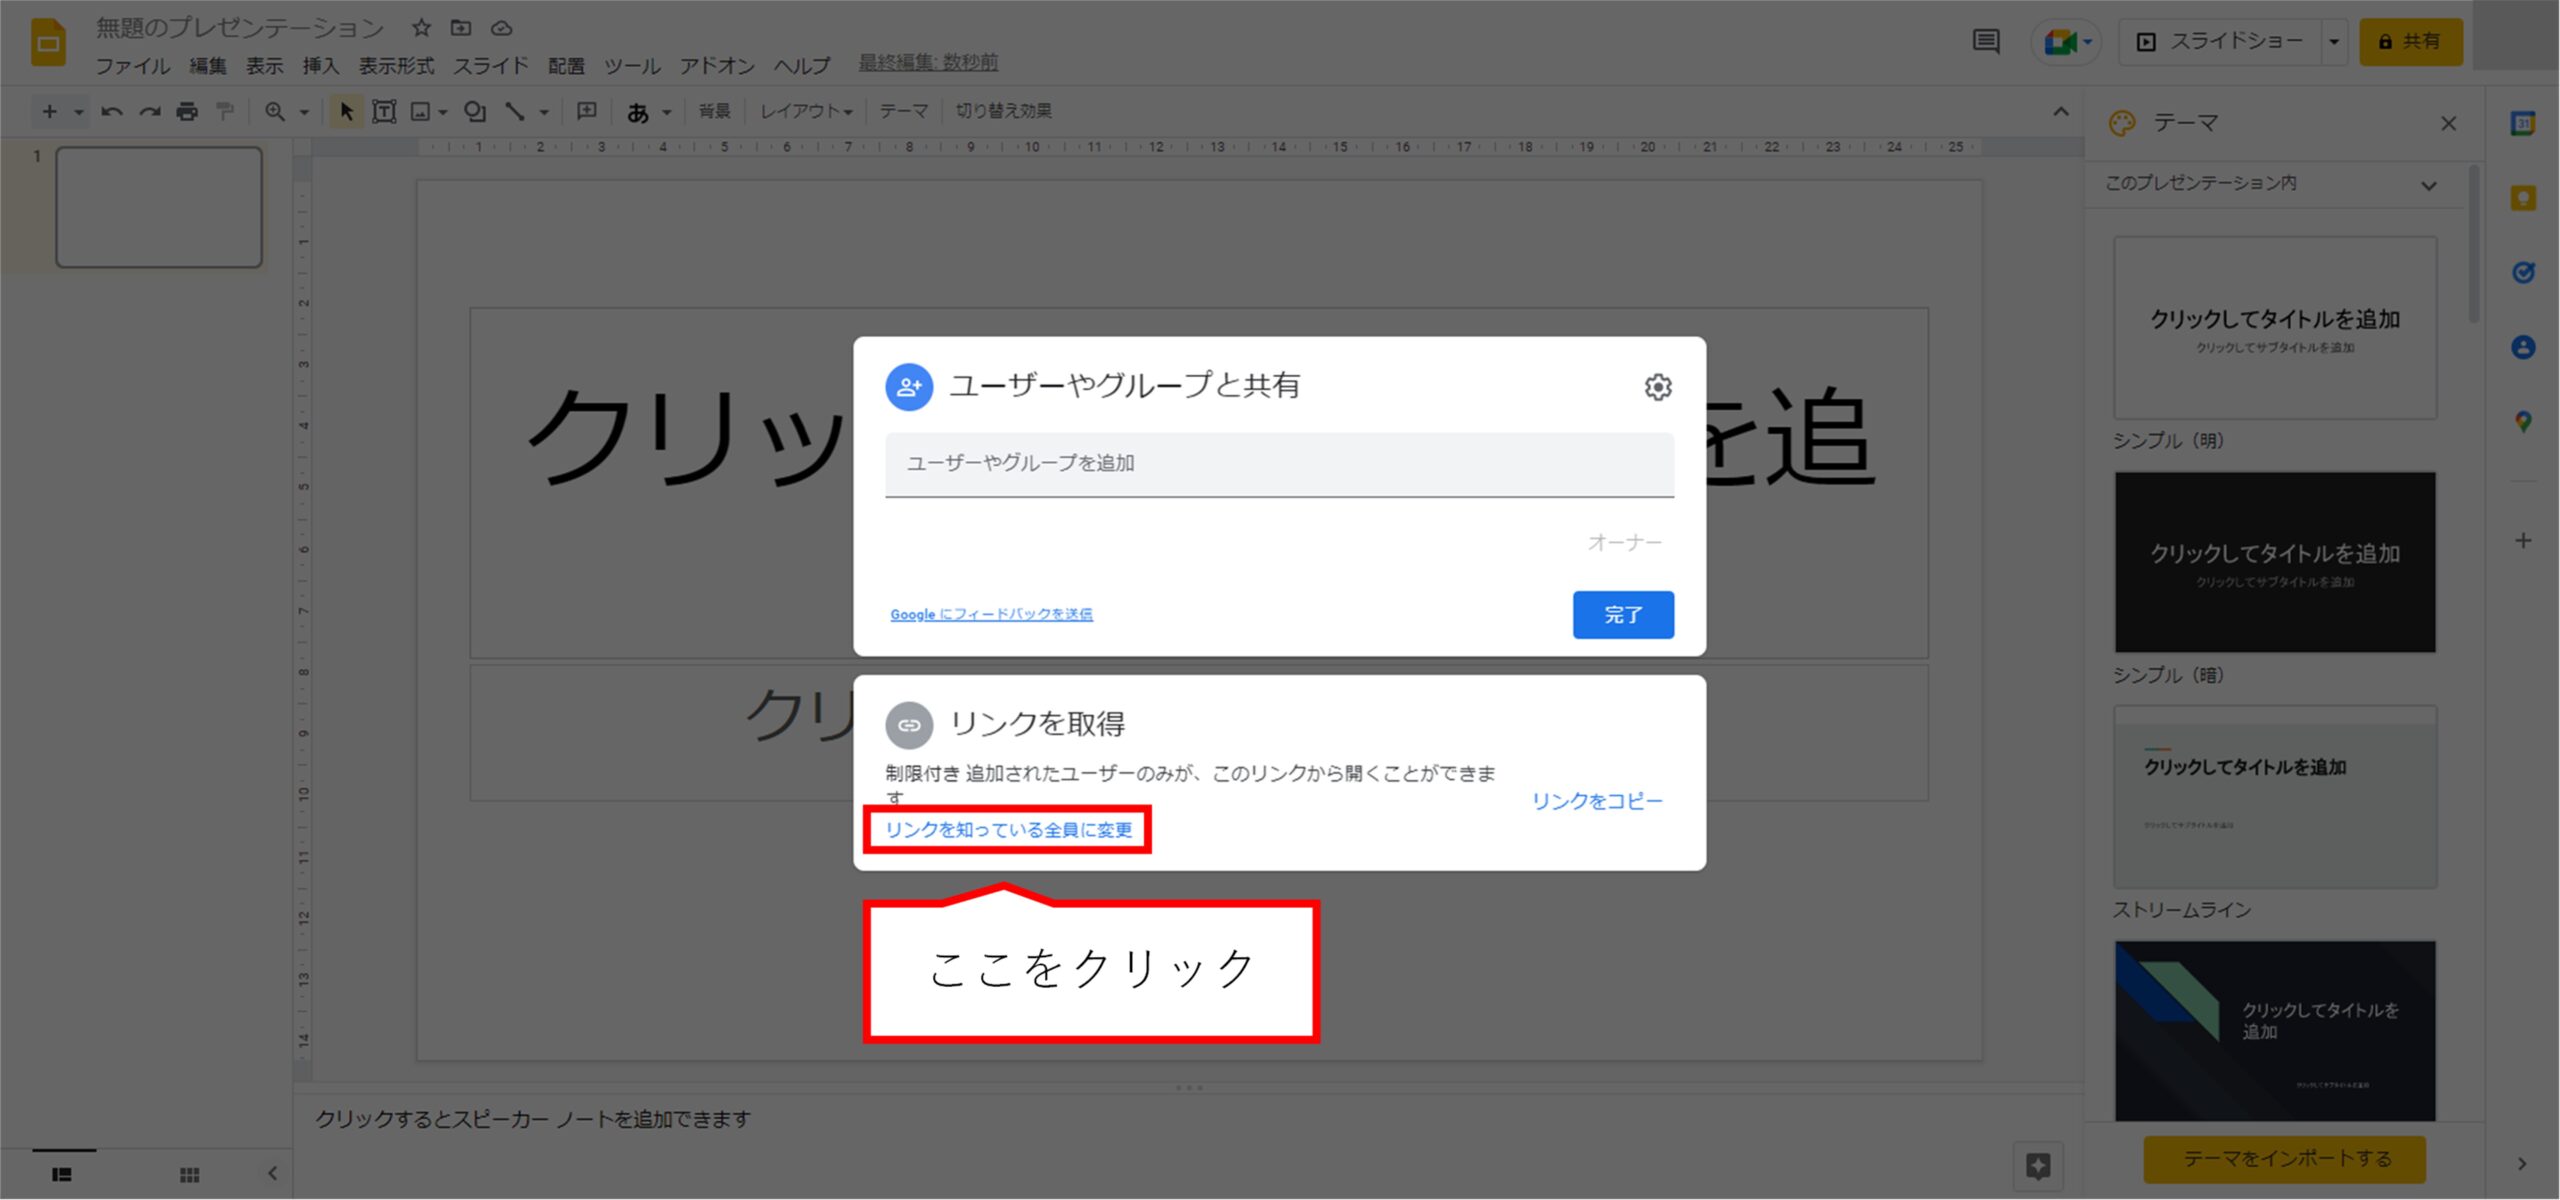Screen dimensions: 2560x1200
Task: Click the add comment toolbar icon
Action: click(587, 111)
